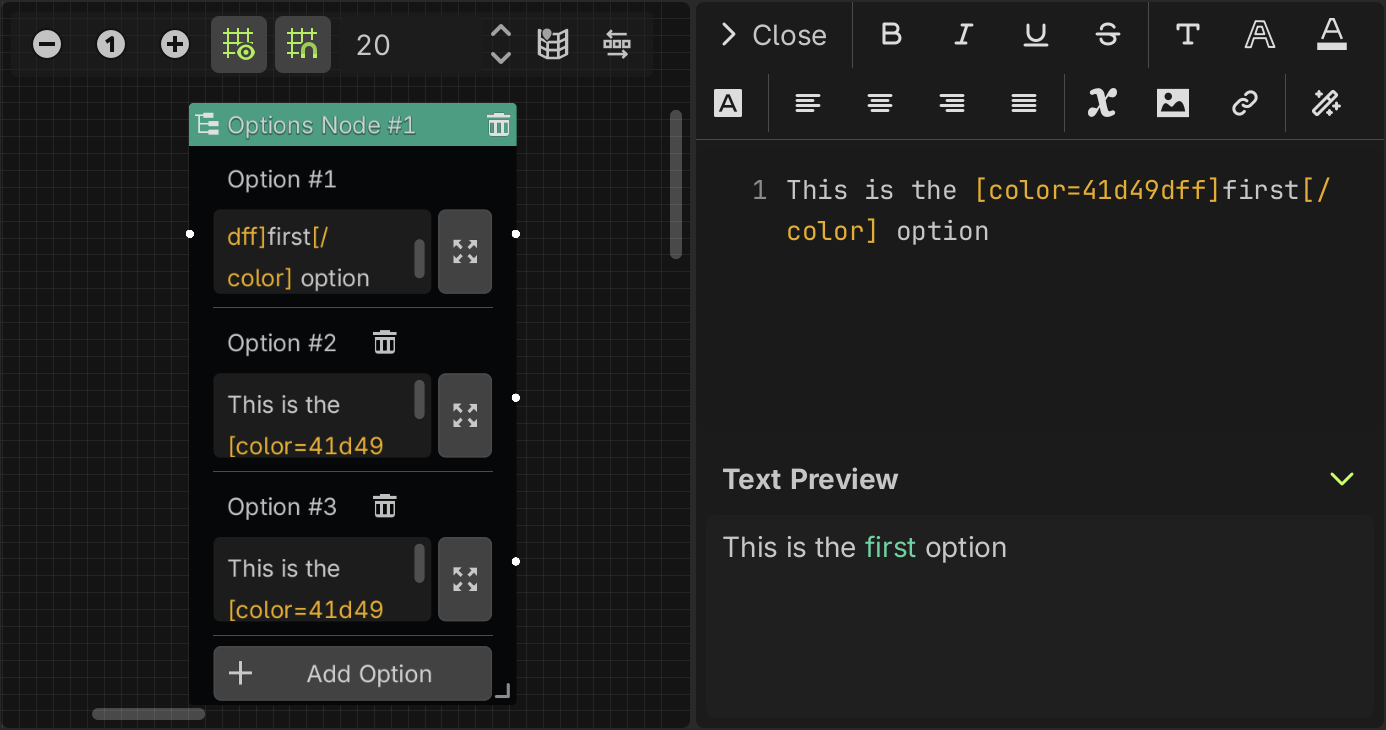1386x730 pixels.
Task: Toggle snap to grid
Action: [x=303, y=44]
